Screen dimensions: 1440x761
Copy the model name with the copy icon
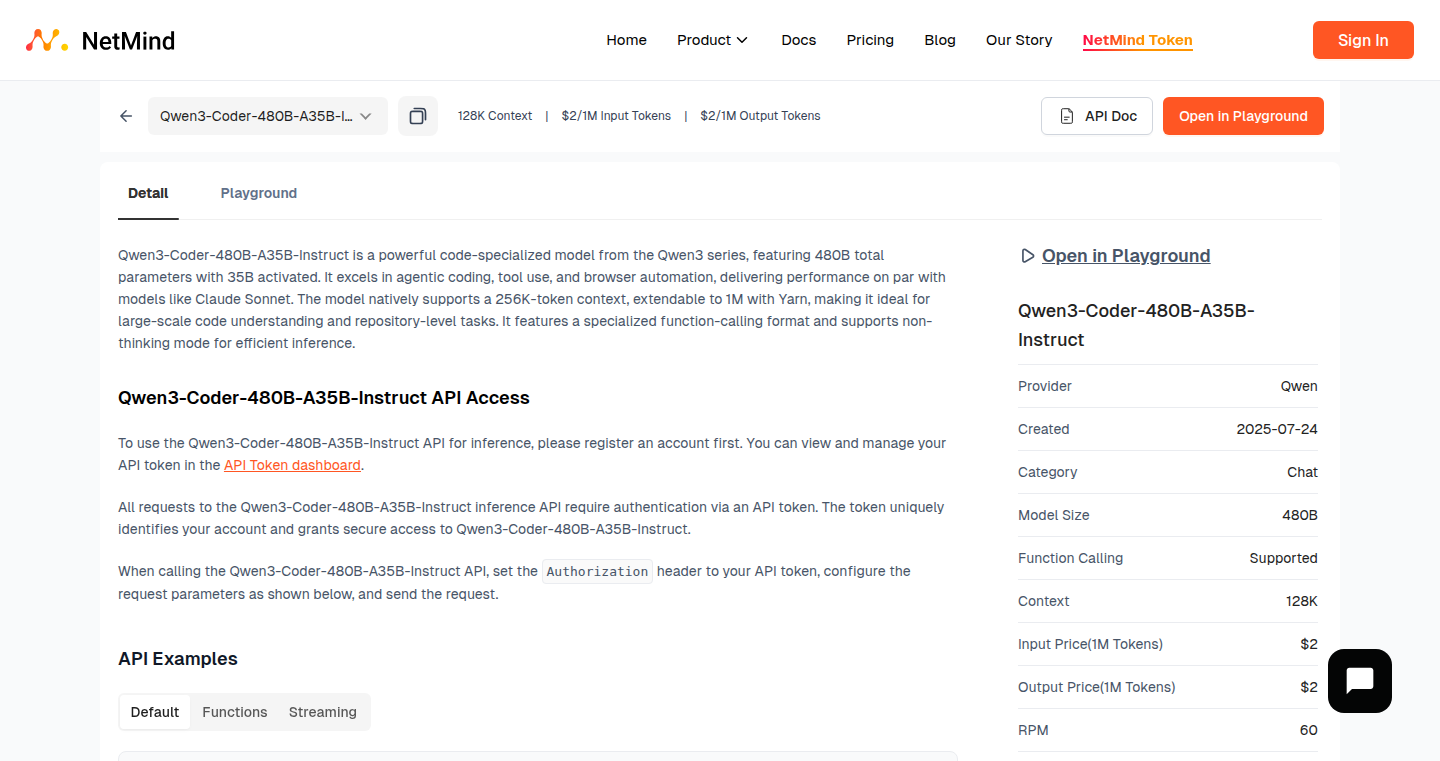[x=418, y=116]
